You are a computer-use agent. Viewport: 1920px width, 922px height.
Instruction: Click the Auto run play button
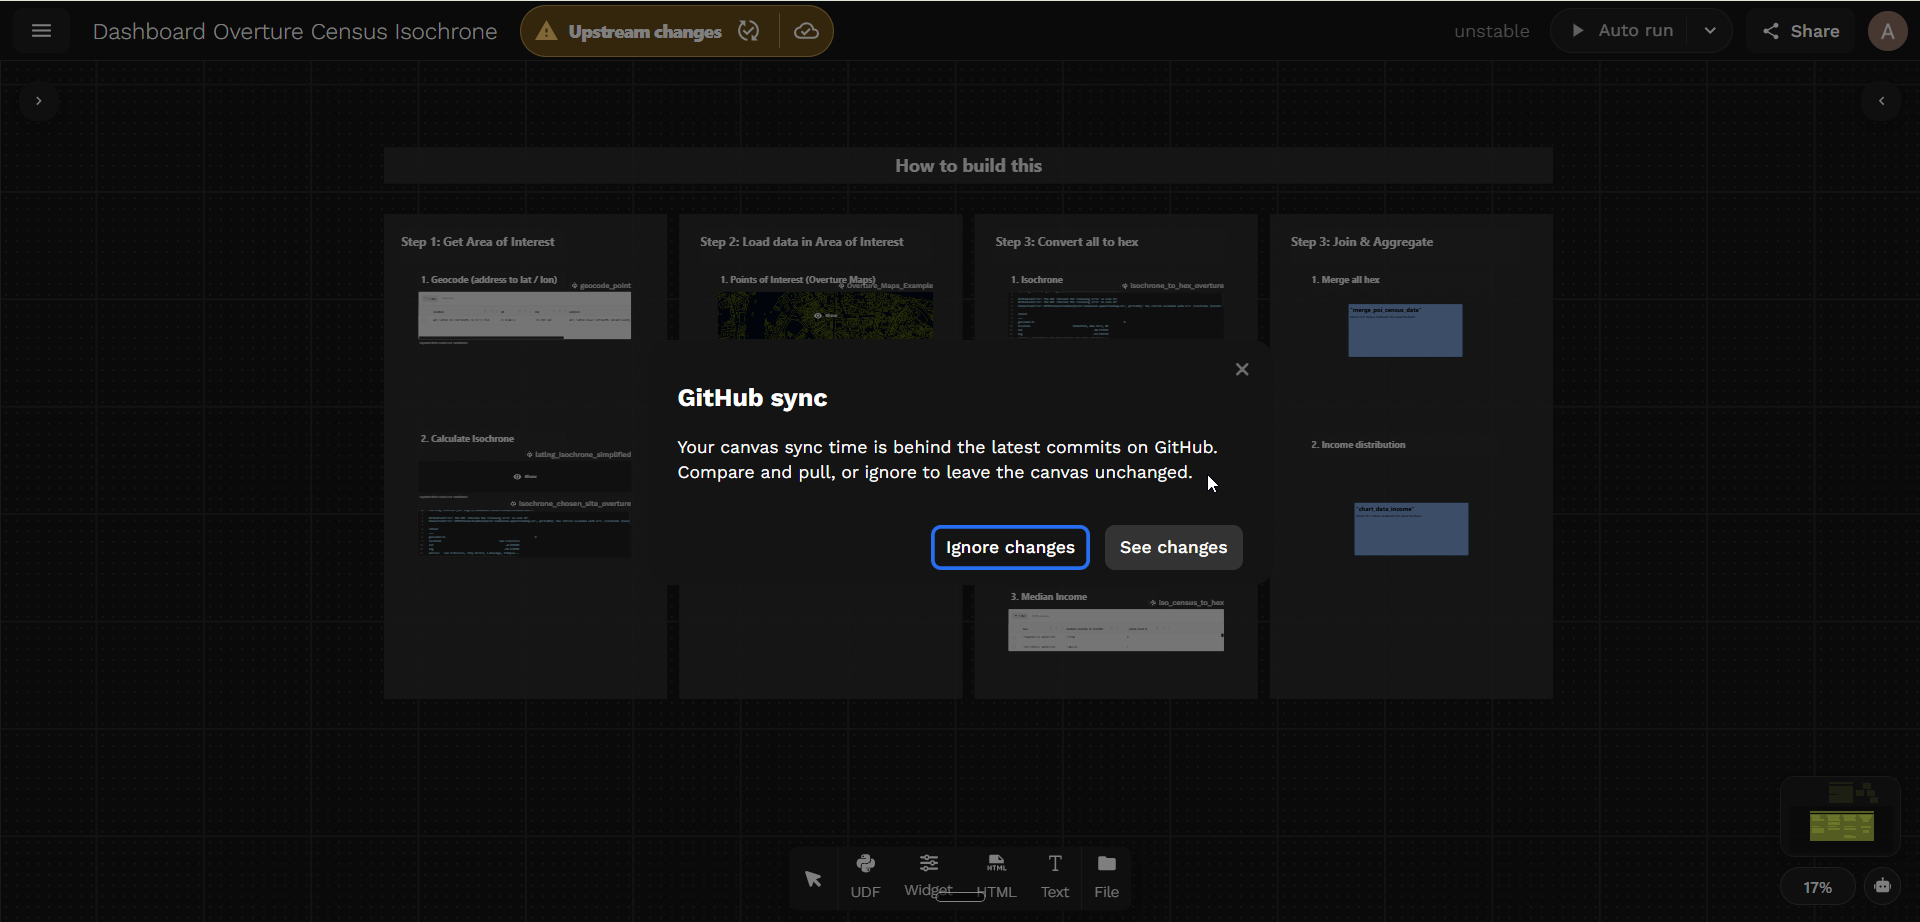[1622, 31]
